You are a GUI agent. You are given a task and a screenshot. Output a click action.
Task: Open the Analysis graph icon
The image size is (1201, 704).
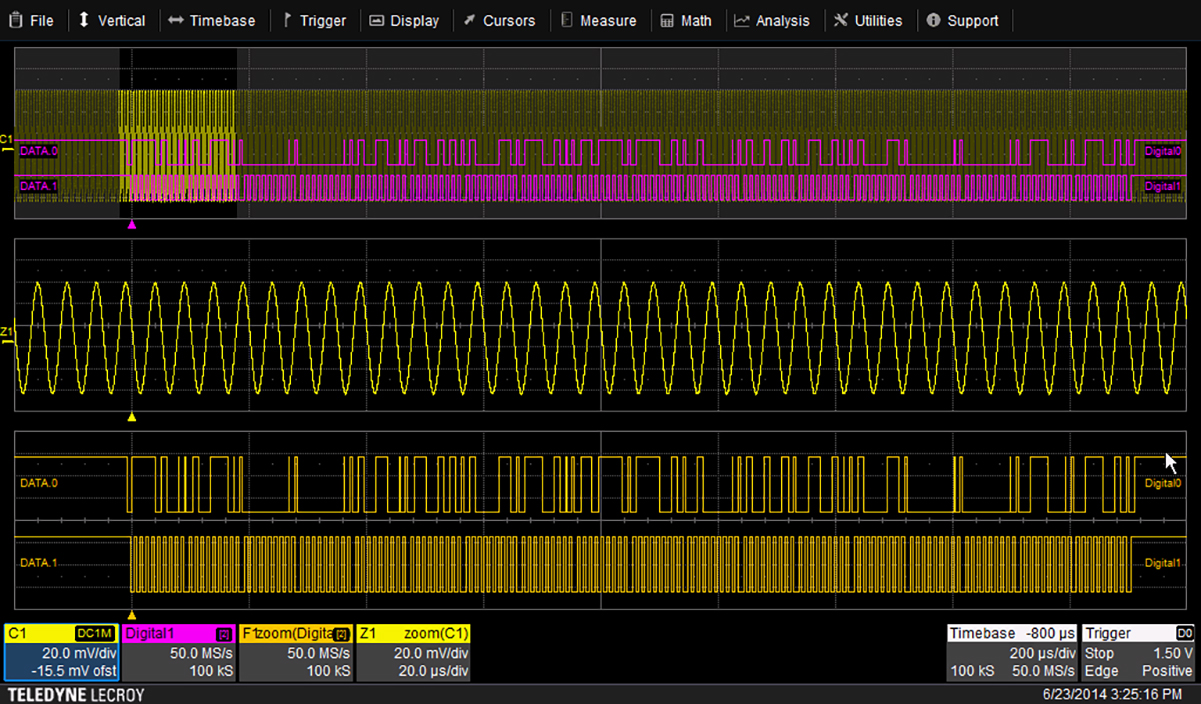pos(741,20)
